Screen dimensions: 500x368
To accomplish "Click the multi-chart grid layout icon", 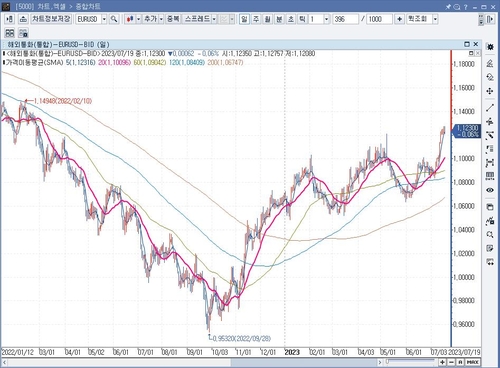I will pos(10,33).
